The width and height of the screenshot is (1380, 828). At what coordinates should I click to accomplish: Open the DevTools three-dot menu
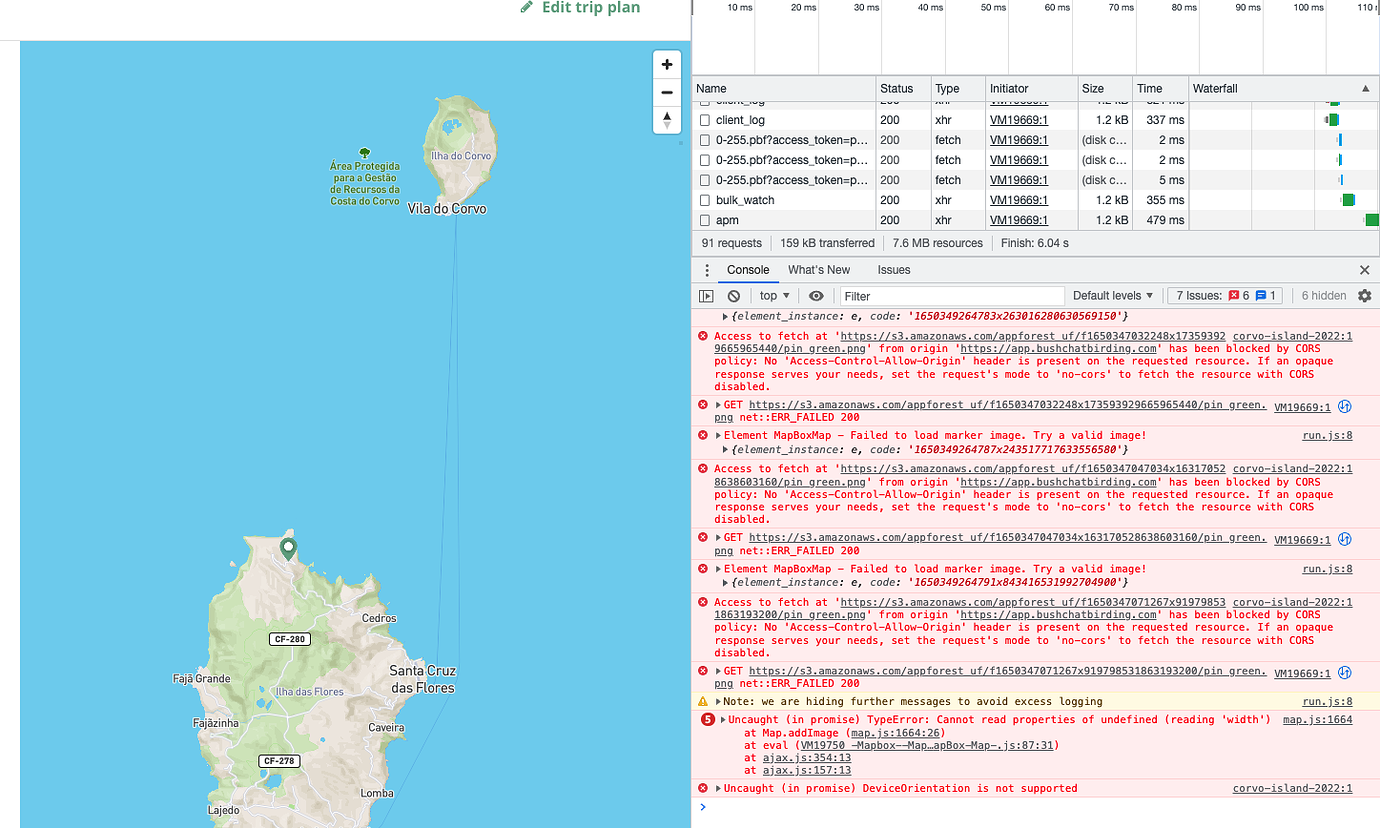point(707,270)
